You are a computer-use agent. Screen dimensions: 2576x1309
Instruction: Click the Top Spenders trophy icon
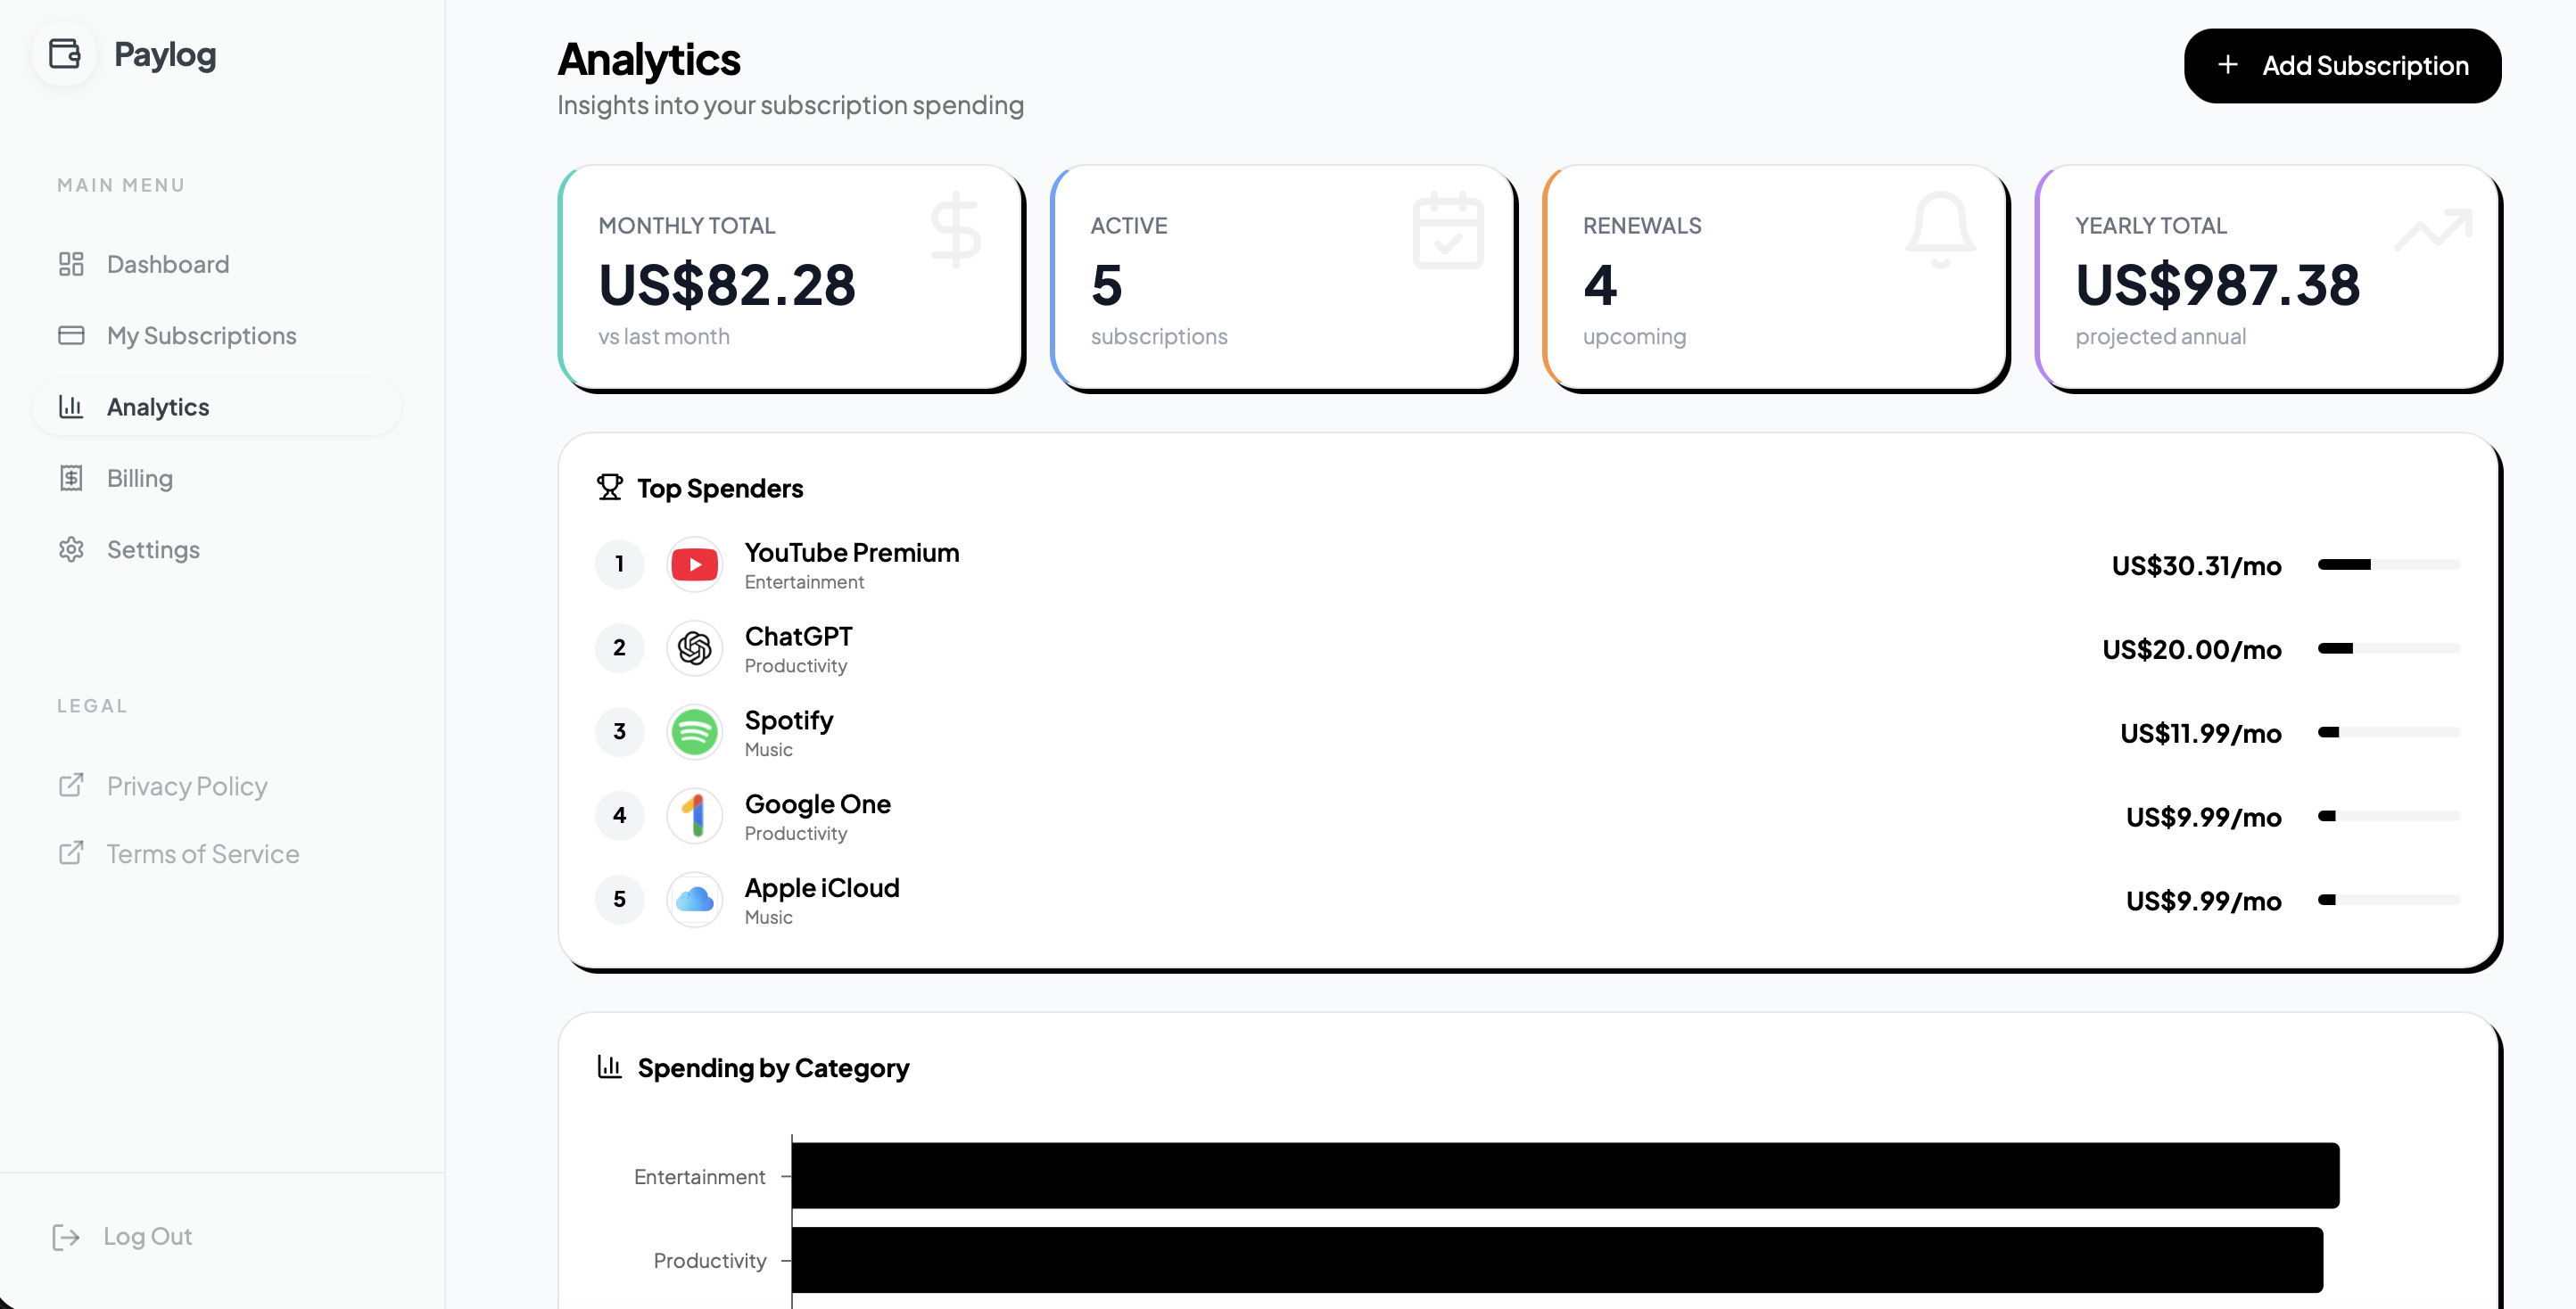click(x=609, y=487)
